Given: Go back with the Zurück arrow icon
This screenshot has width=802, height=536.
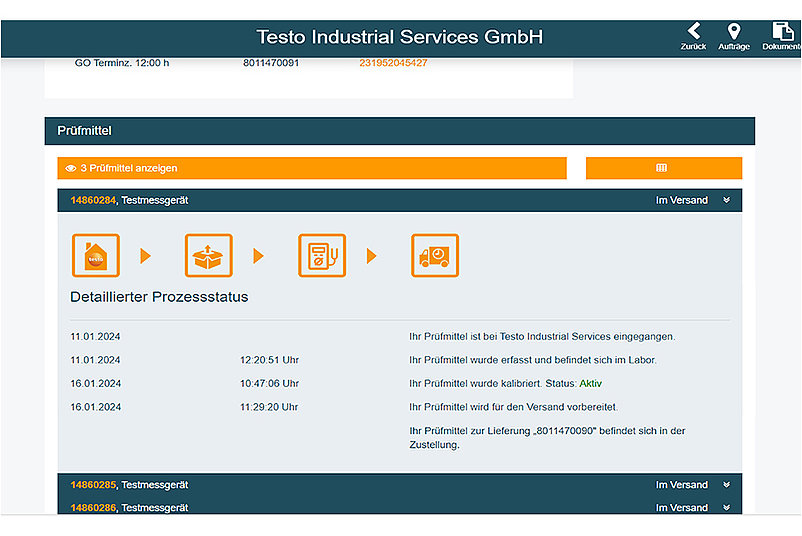Looking at the screenshot, I should (694, 31).
